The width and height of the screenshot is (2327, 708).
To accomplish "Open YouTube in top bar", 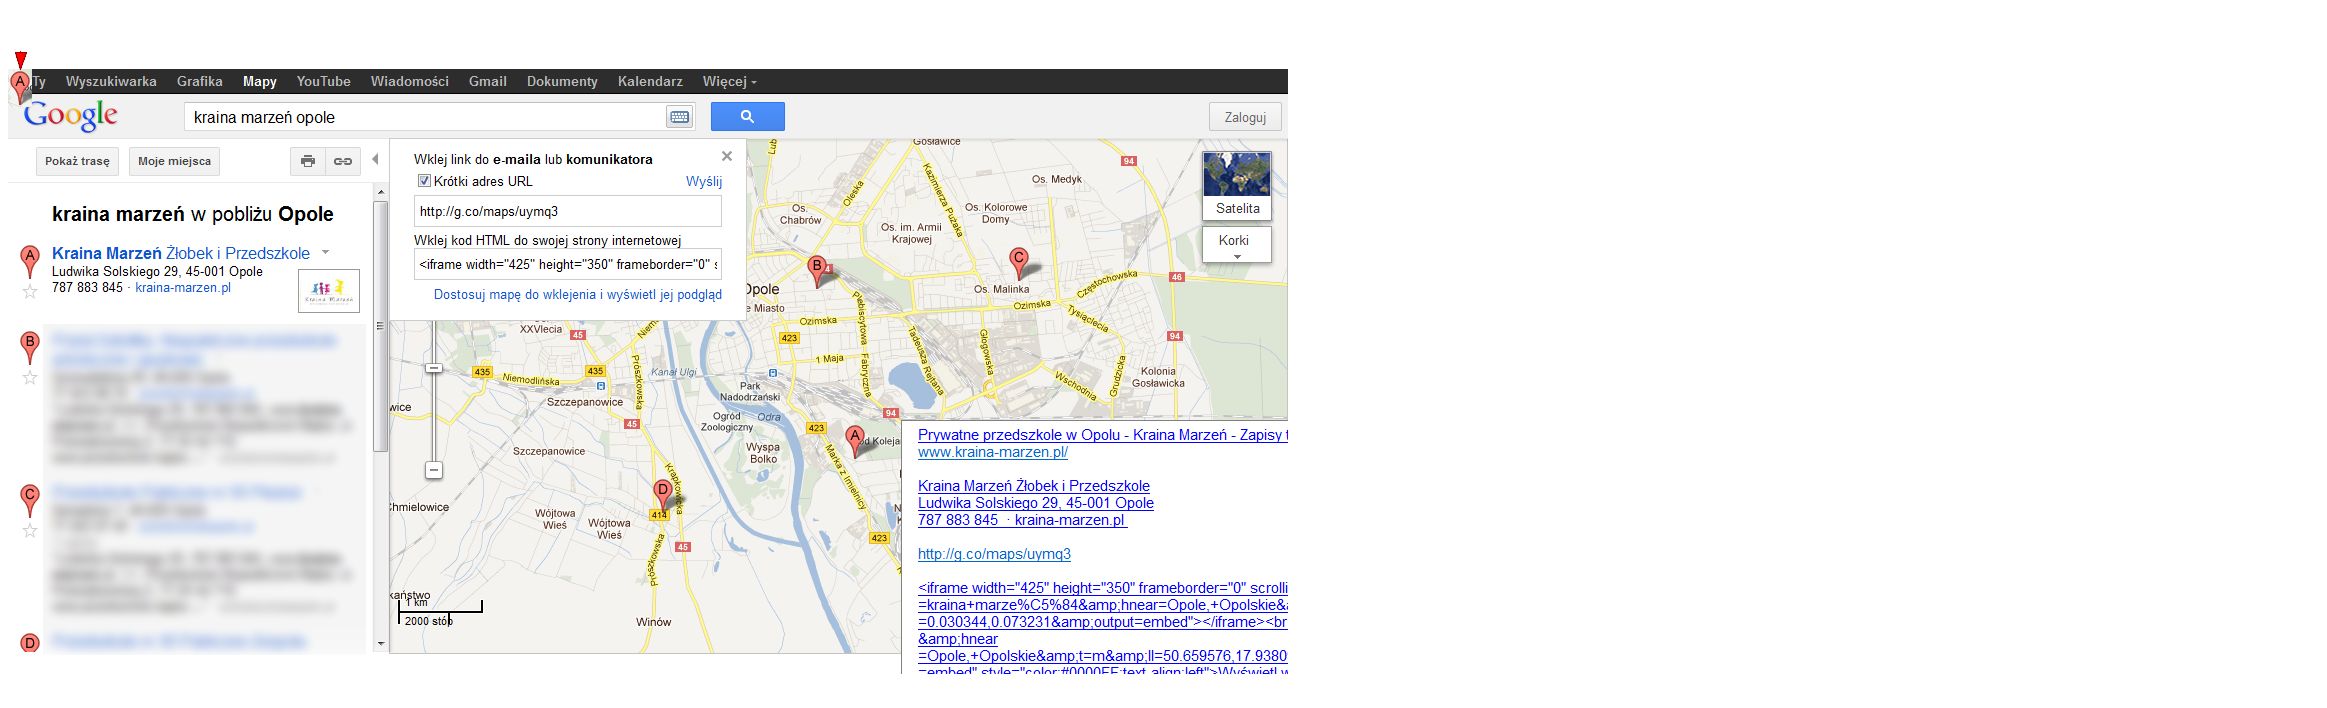I will click(323, 82).
